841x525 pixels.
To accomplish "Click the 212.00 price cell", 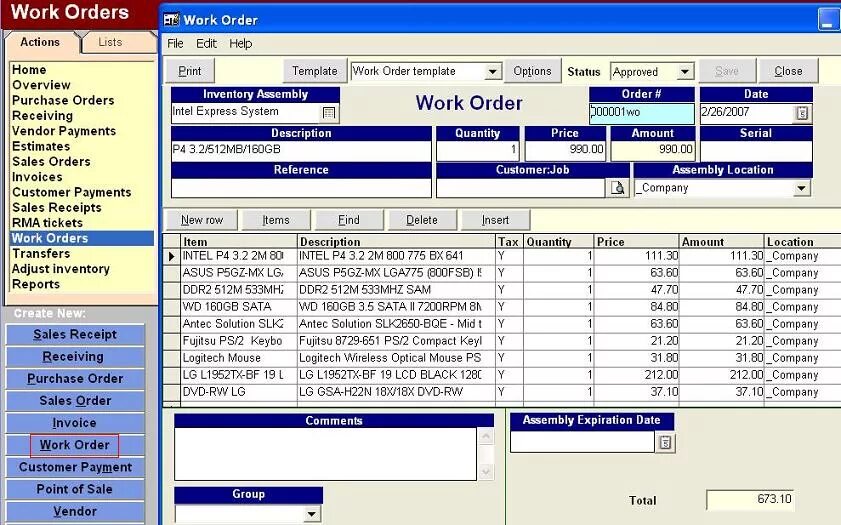I will pyautogui.click(x=636, y=375).
